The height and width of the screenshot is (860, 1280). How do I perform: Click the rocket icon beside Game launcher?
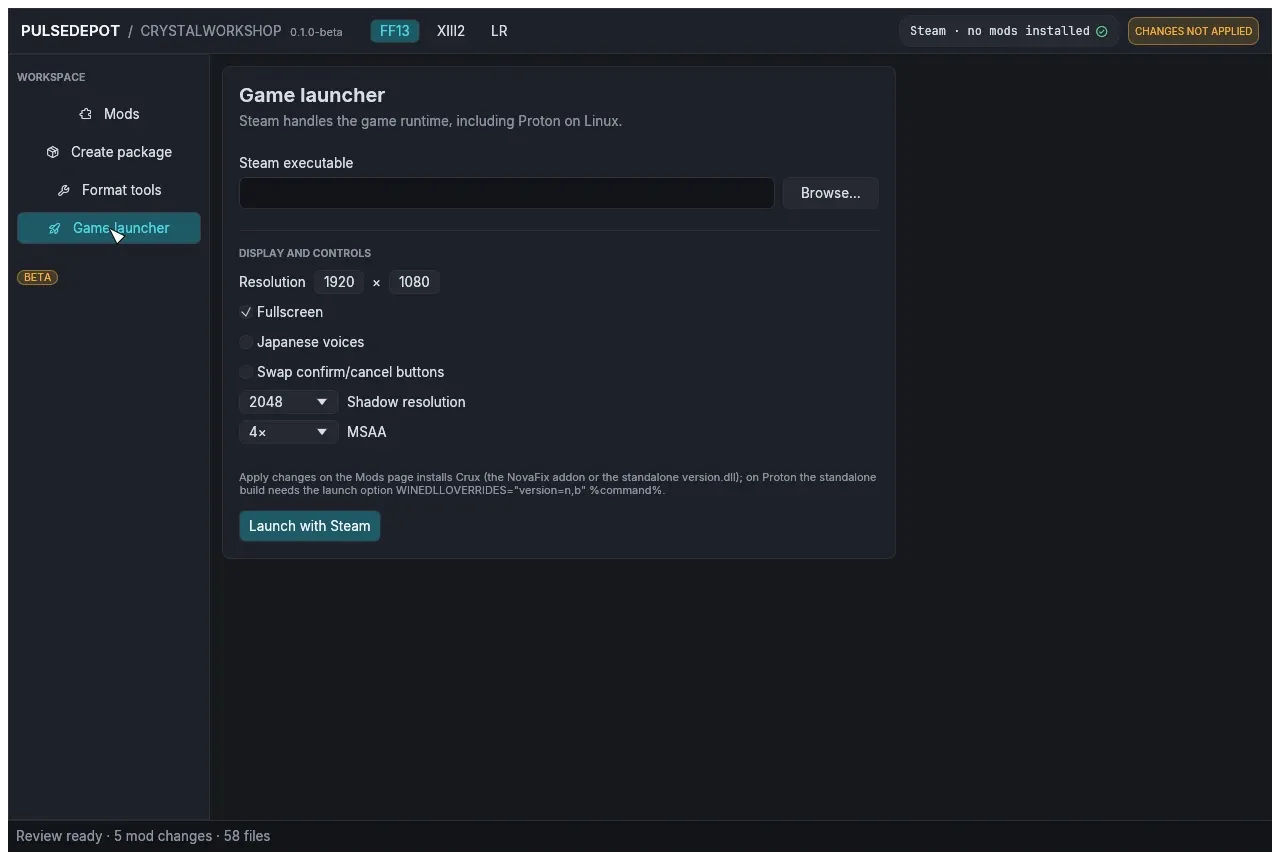[x=55, y=228]
